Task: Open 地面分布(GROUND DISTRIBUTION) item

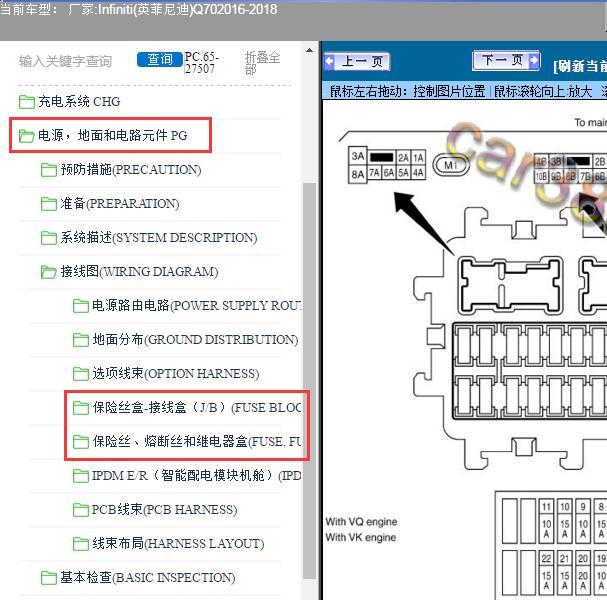Action: 195,340
